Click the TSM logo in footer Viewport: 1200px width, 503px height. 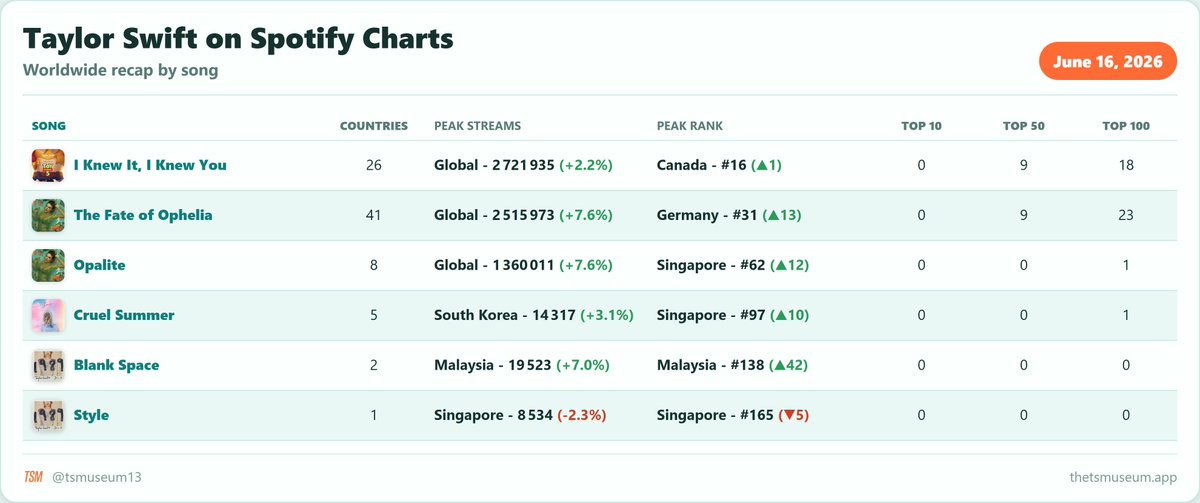[x=33, y=478]
